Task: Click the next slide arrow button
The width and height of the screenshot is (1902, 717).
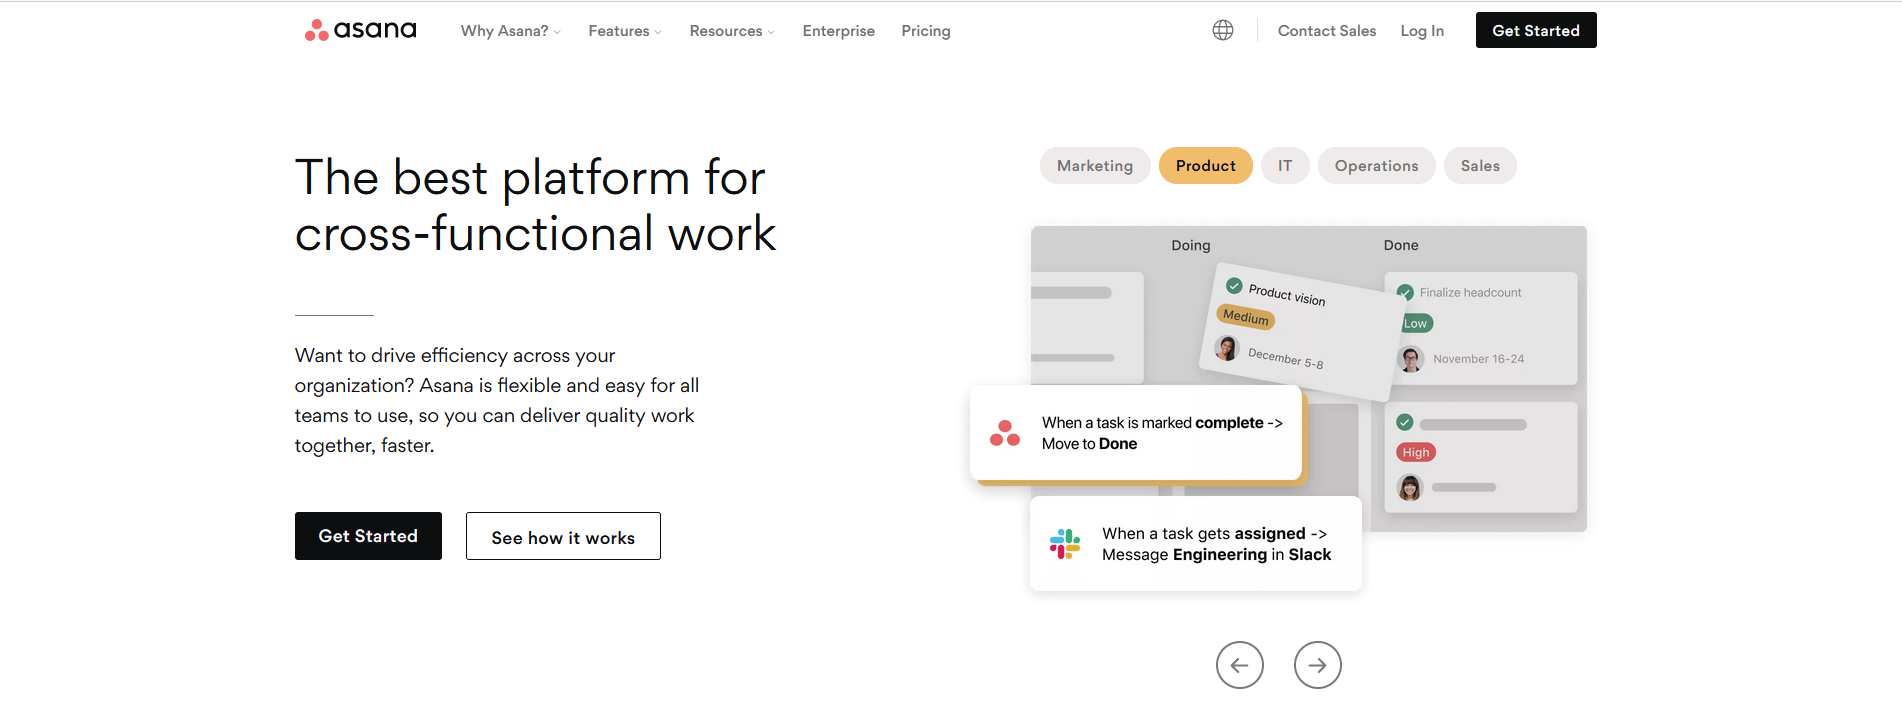Action: [x=1317, y=665]
